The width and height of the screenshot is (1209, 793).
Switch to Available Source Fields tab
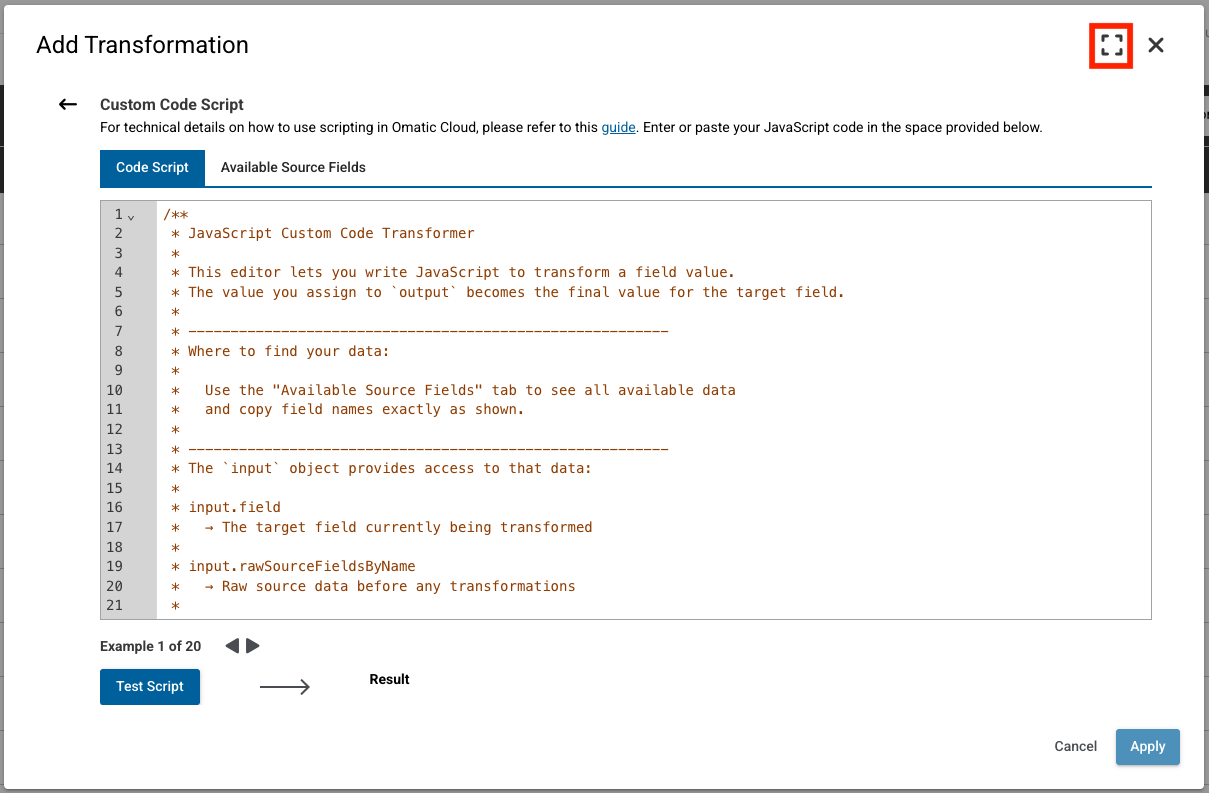tap(293, 168)
